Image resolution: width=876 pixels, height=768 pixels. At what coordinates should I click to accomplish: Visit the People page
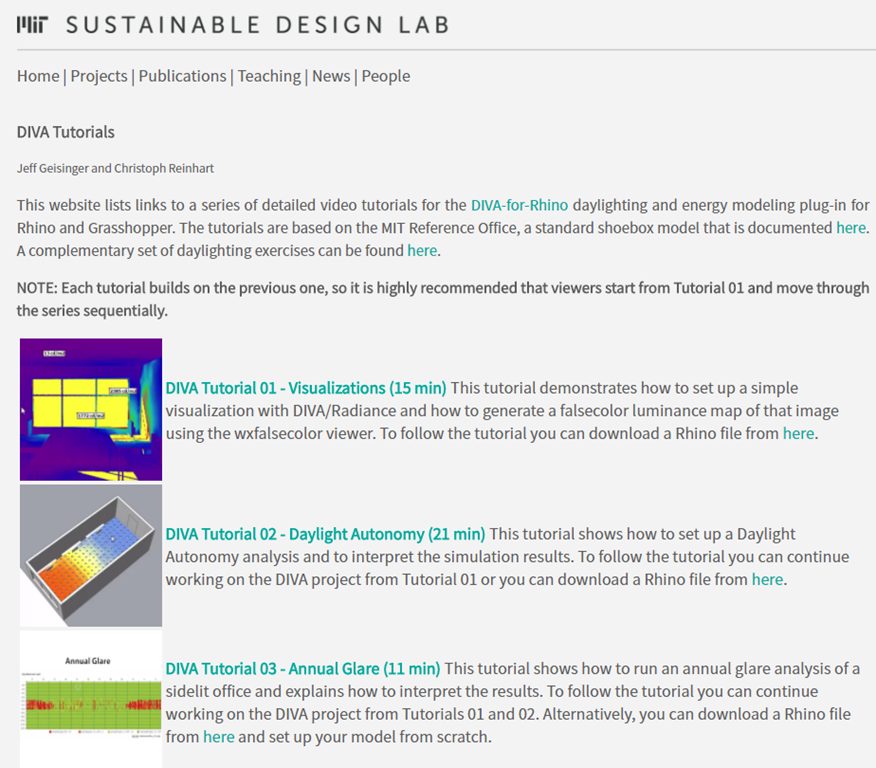[386, 76]
